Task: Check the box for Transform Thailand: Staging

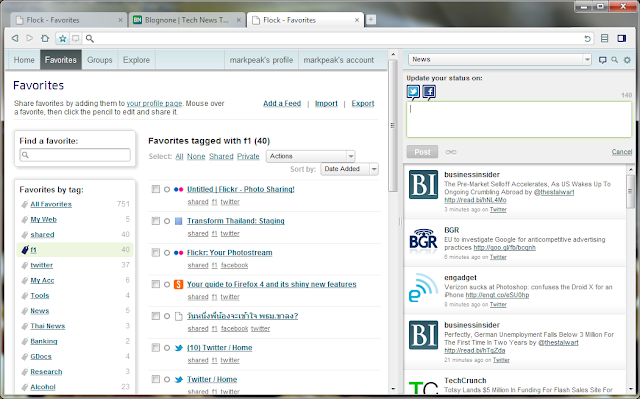Action: pyautogui.click(x=156, y=221)
